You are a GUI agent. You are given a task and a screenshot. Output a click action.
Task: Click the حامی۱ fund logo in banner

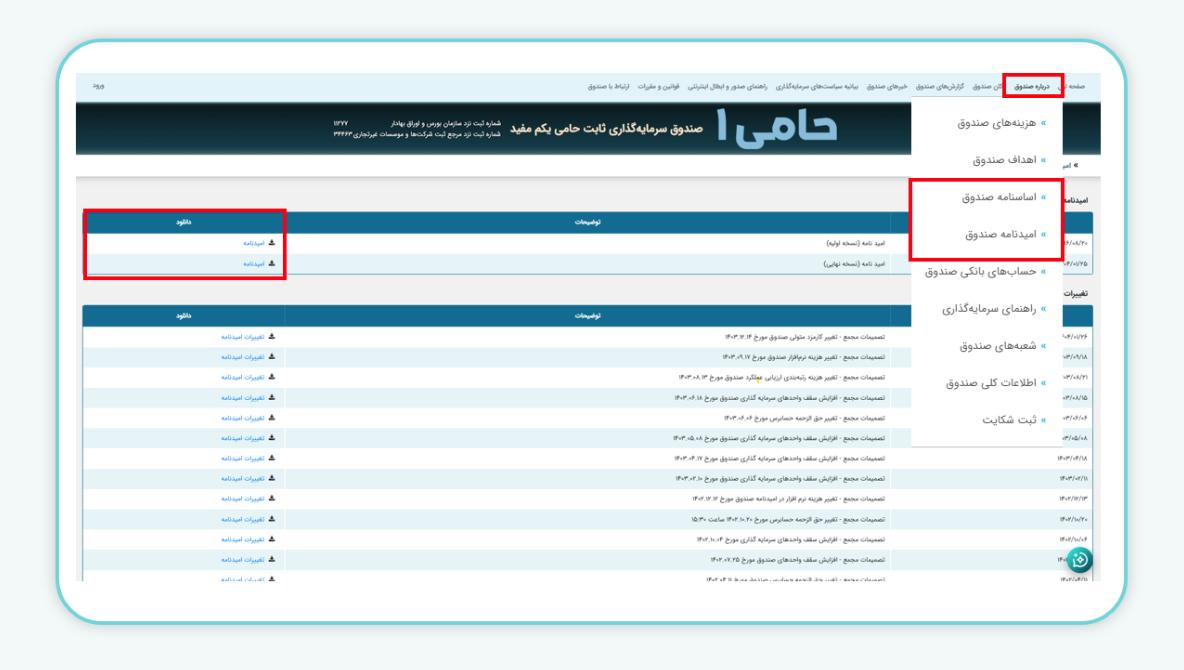coord(777,129)
